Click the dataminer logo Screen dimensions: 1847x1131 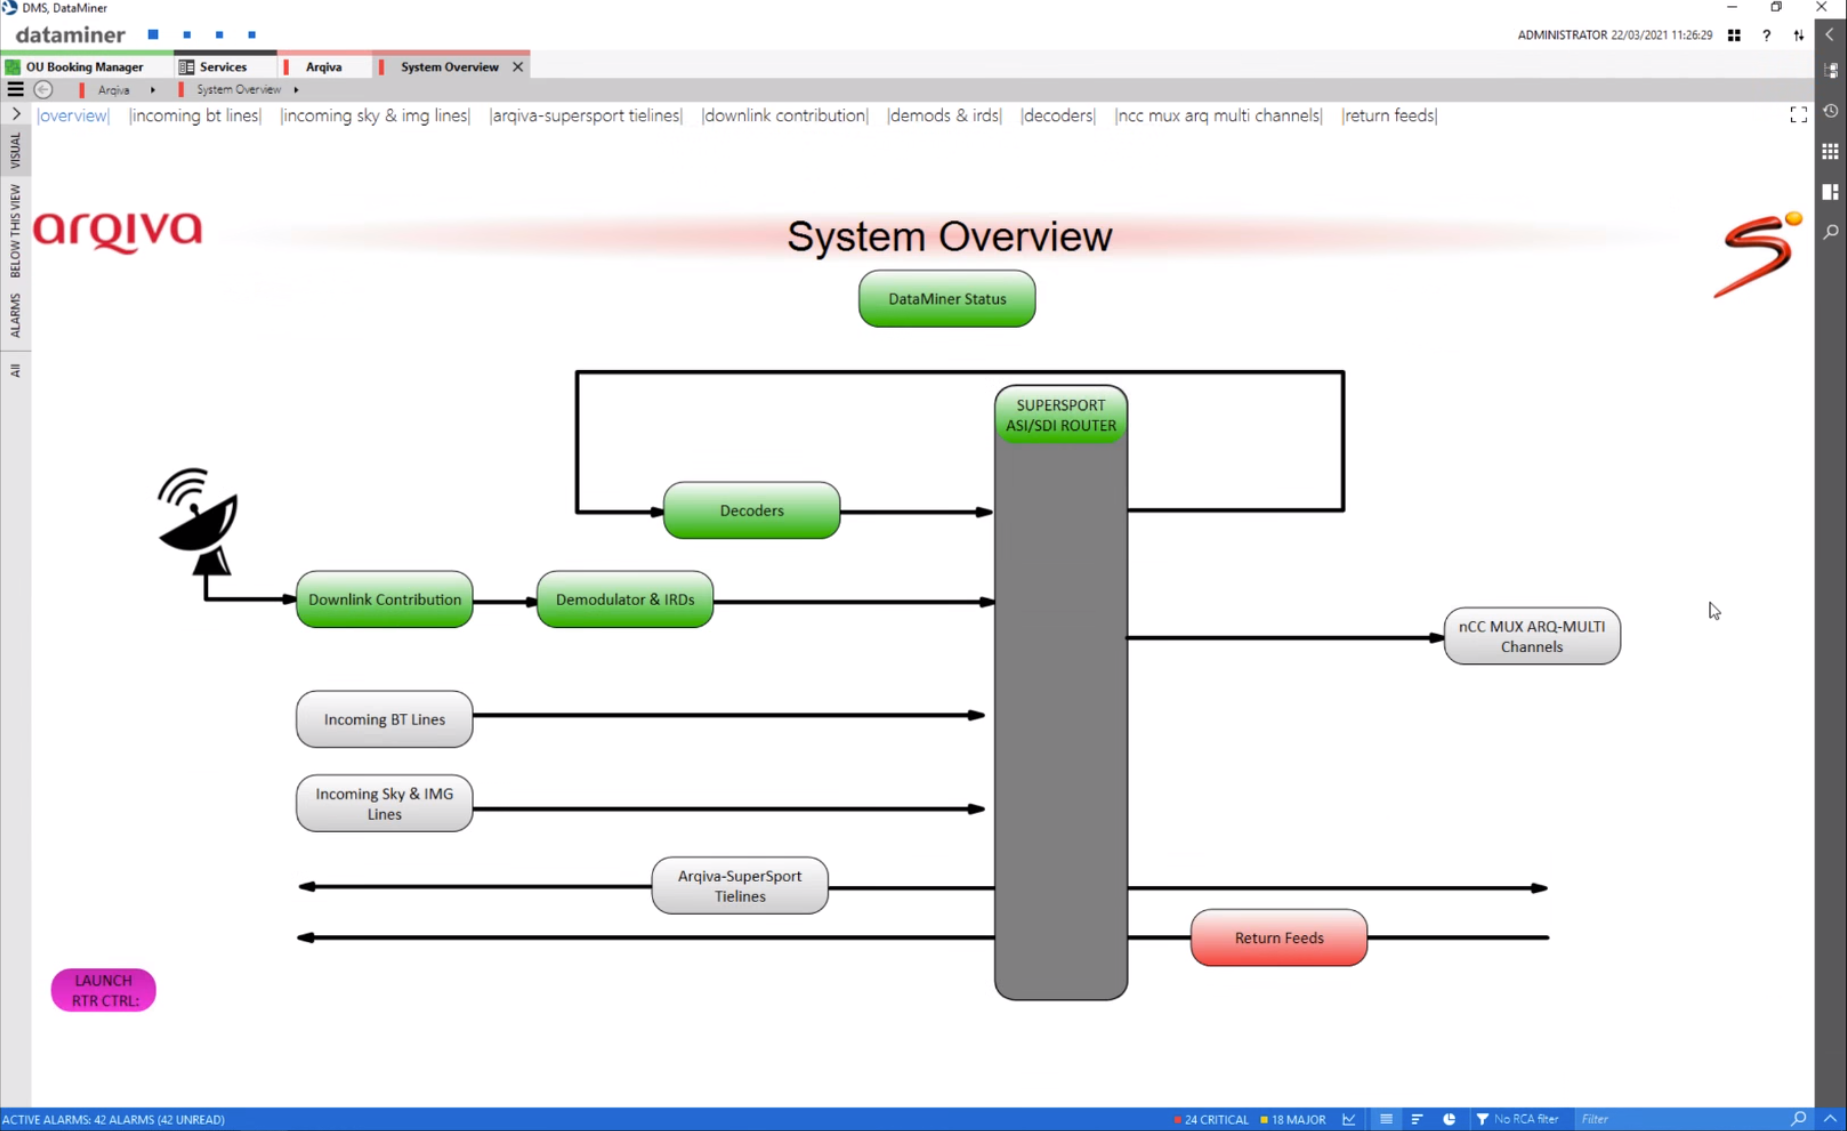click(70, 35)
